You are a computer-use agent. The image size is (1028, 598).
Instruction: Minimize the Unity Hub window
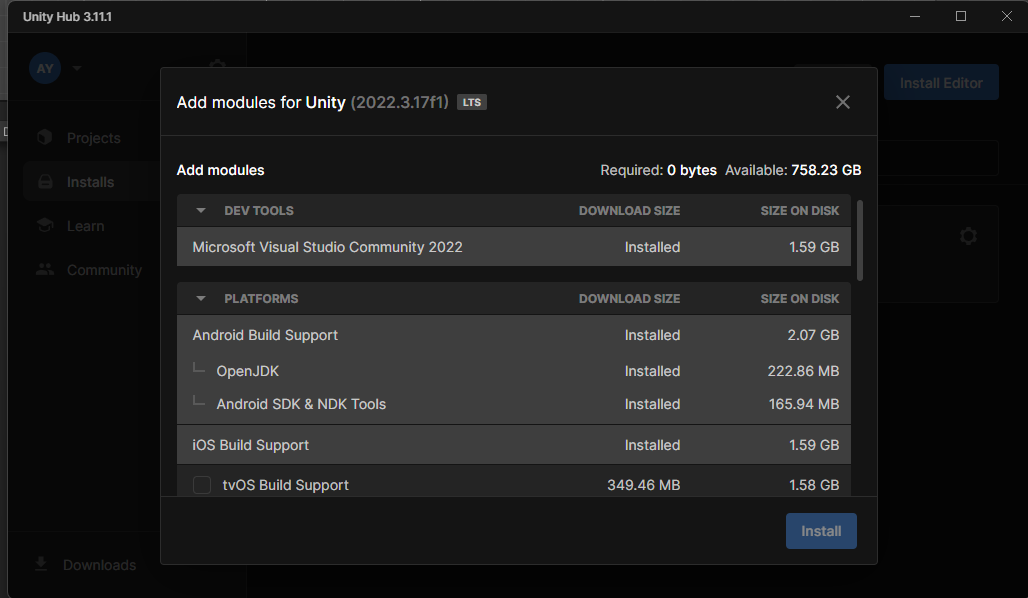coord(915,16)
